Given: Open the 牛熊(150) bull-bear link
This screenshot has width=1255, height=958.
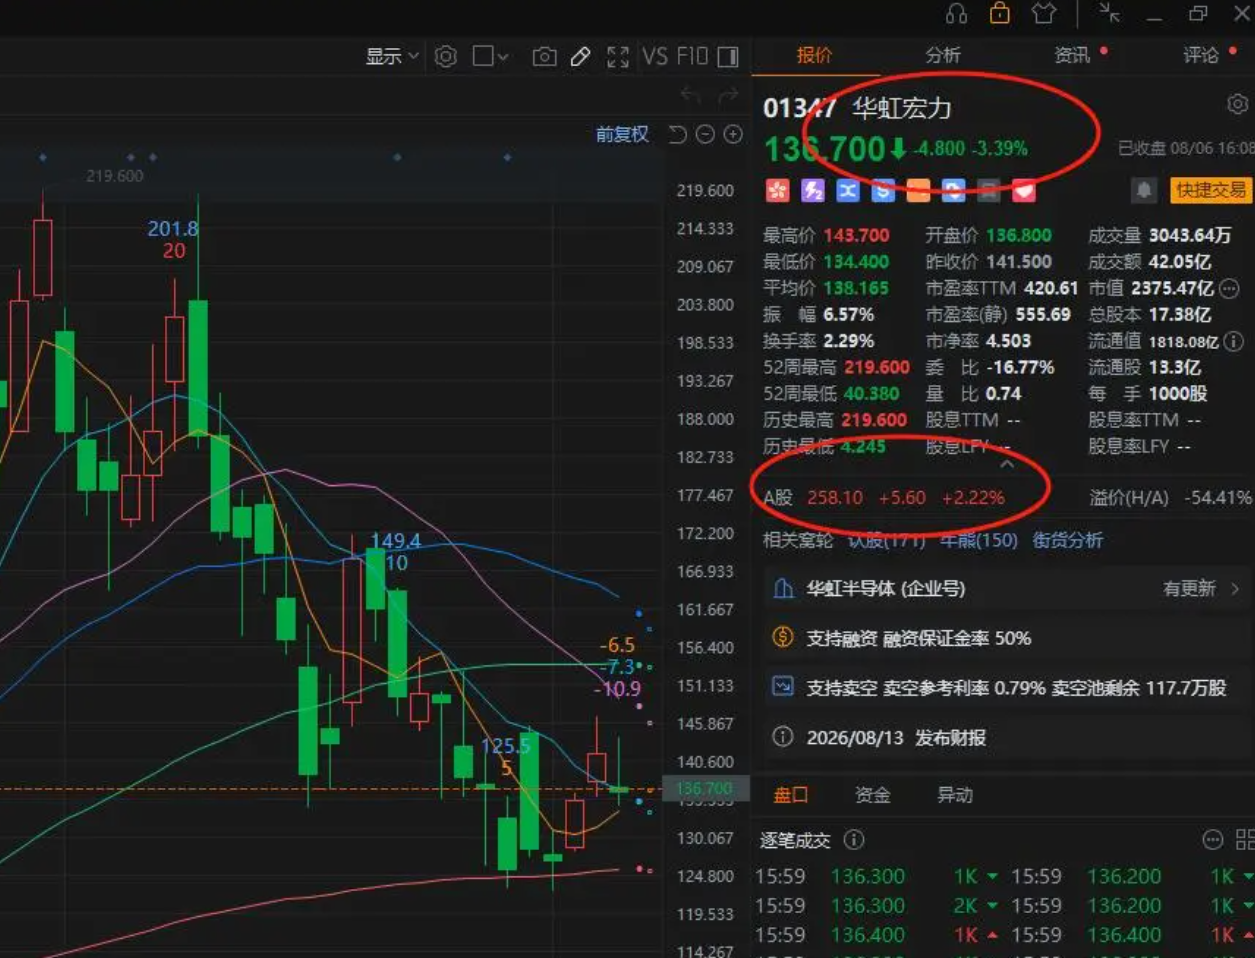Looking at the screenshot, I should click(979, 540).
